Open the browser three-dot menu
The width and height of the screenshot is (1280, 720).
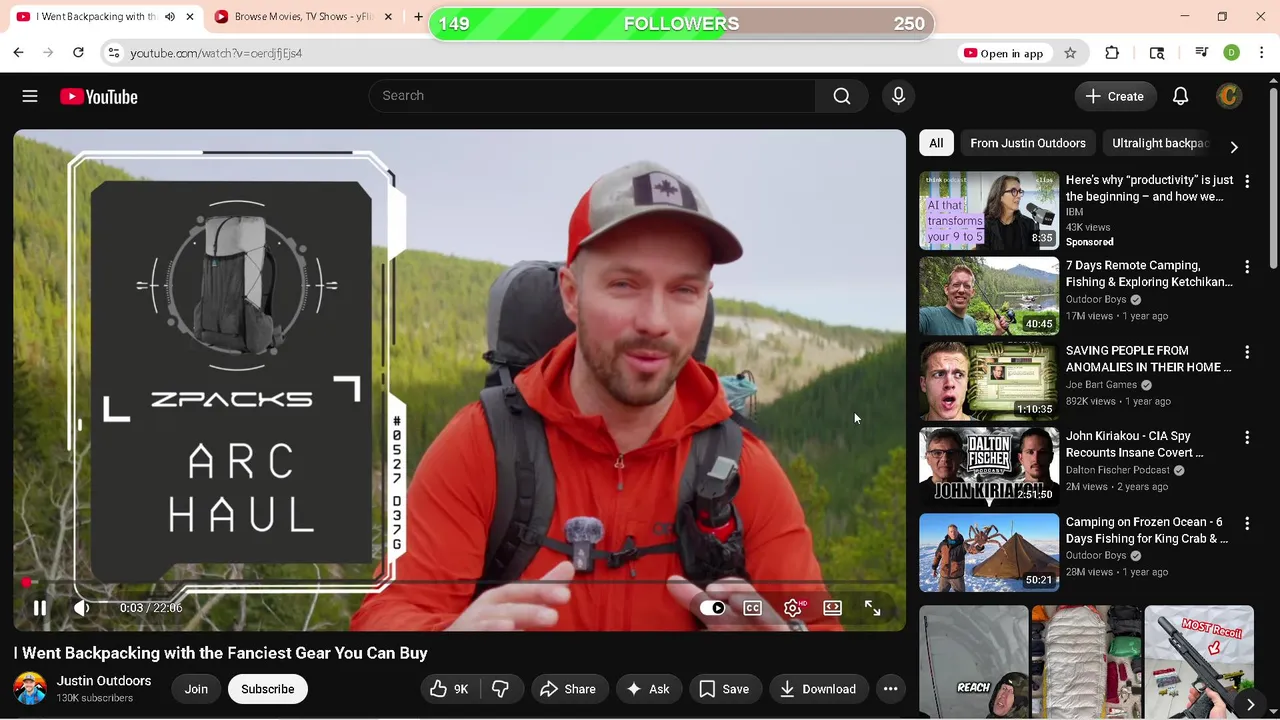tap(1261, 53)
